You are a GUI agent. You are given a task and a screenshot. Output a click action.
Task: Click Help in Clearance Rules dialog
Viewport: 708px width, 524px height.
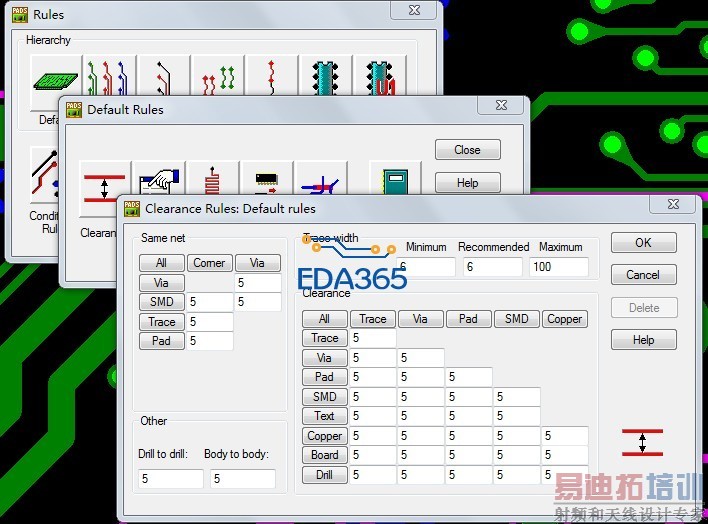click(x=643, y=340)
